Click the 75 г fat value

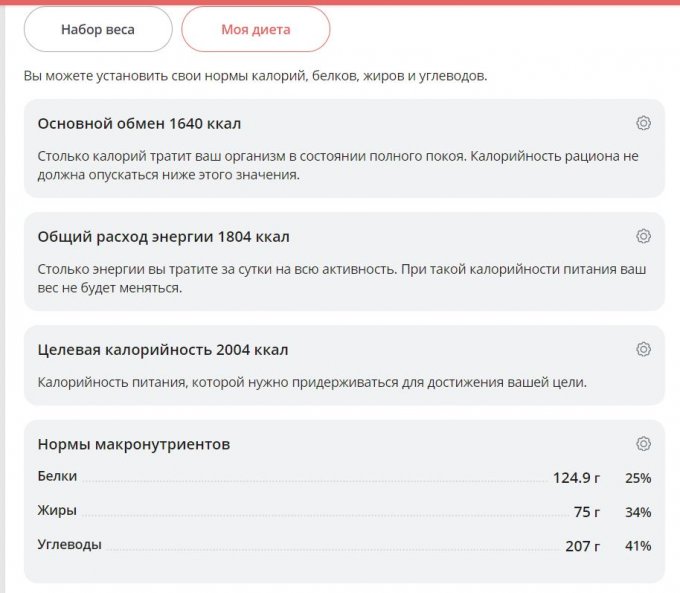pyautogui.click(x=586, y=512)
